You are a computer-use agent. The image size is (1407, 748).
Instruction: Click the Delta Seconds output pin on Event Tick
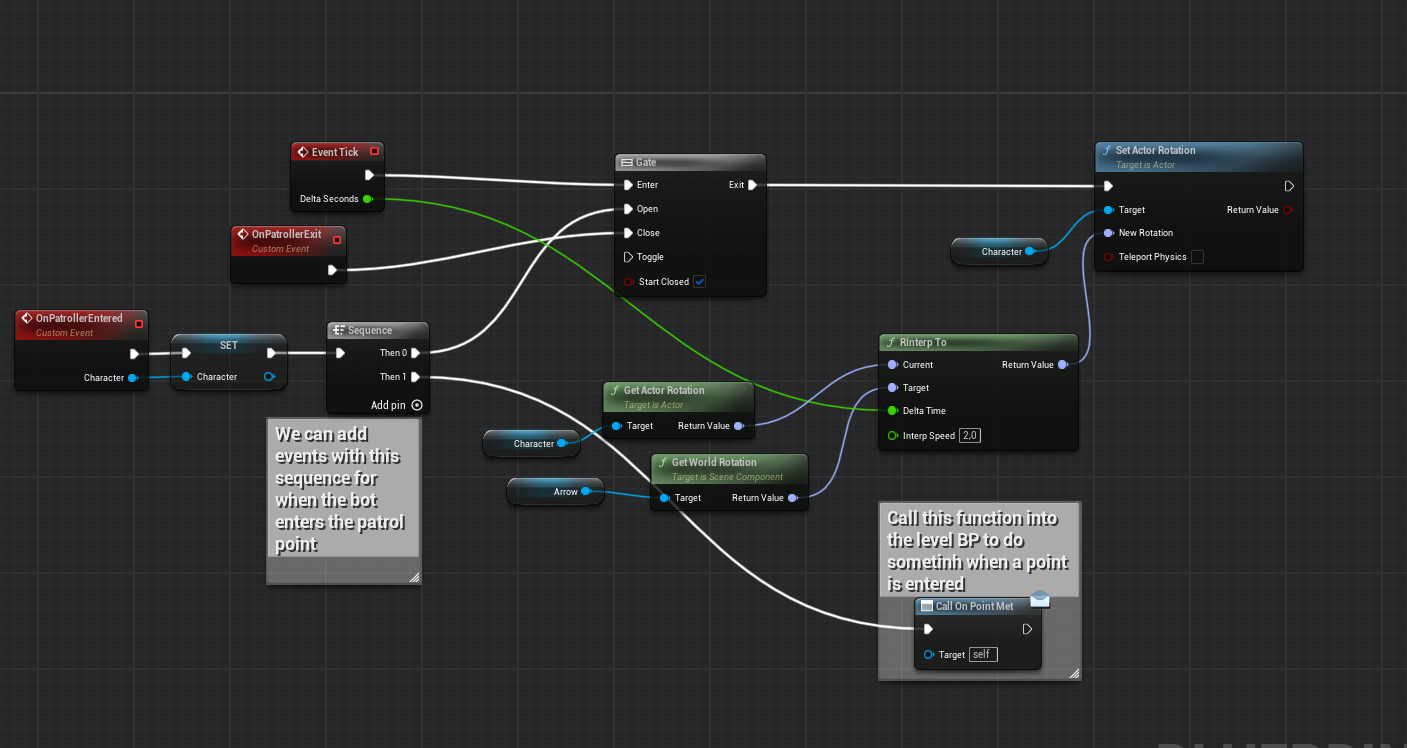point(368,198)
